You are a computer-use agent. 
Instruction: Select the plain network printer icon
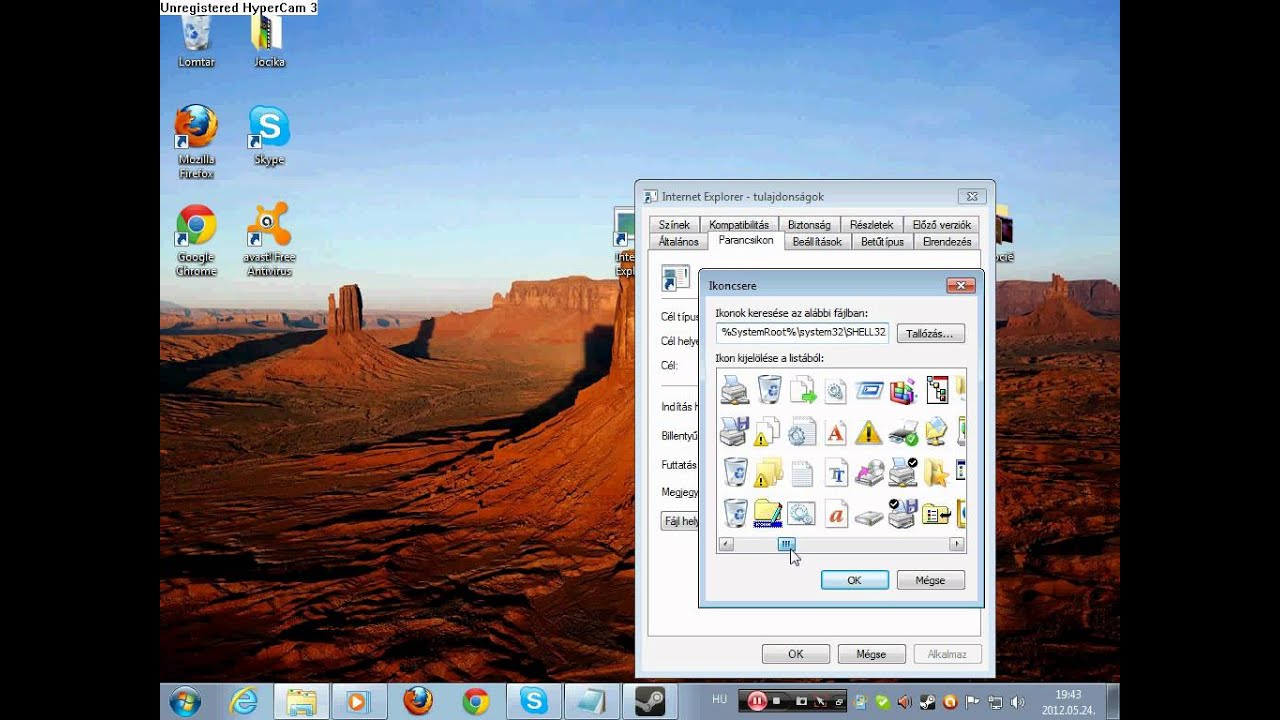tap(734, 390)
